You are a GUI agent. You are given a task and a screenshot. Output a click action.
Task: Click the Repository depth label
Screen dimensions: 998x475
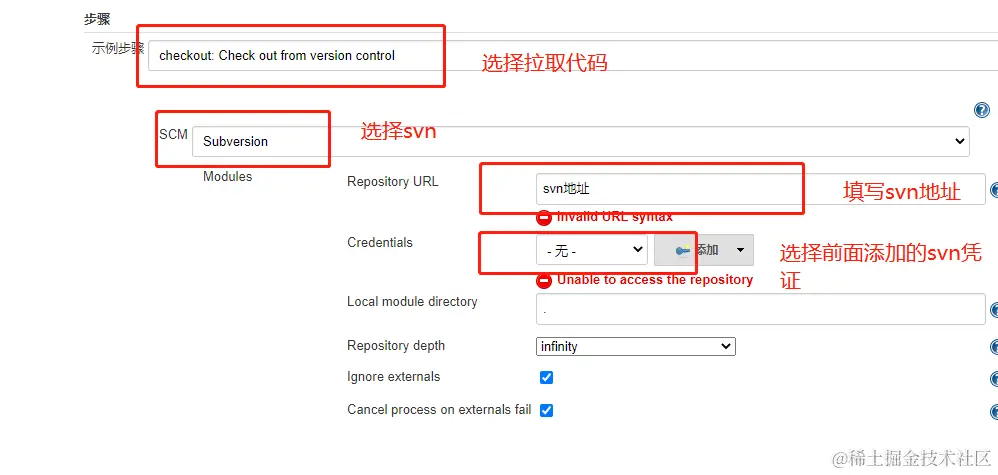tap(396, 346)
